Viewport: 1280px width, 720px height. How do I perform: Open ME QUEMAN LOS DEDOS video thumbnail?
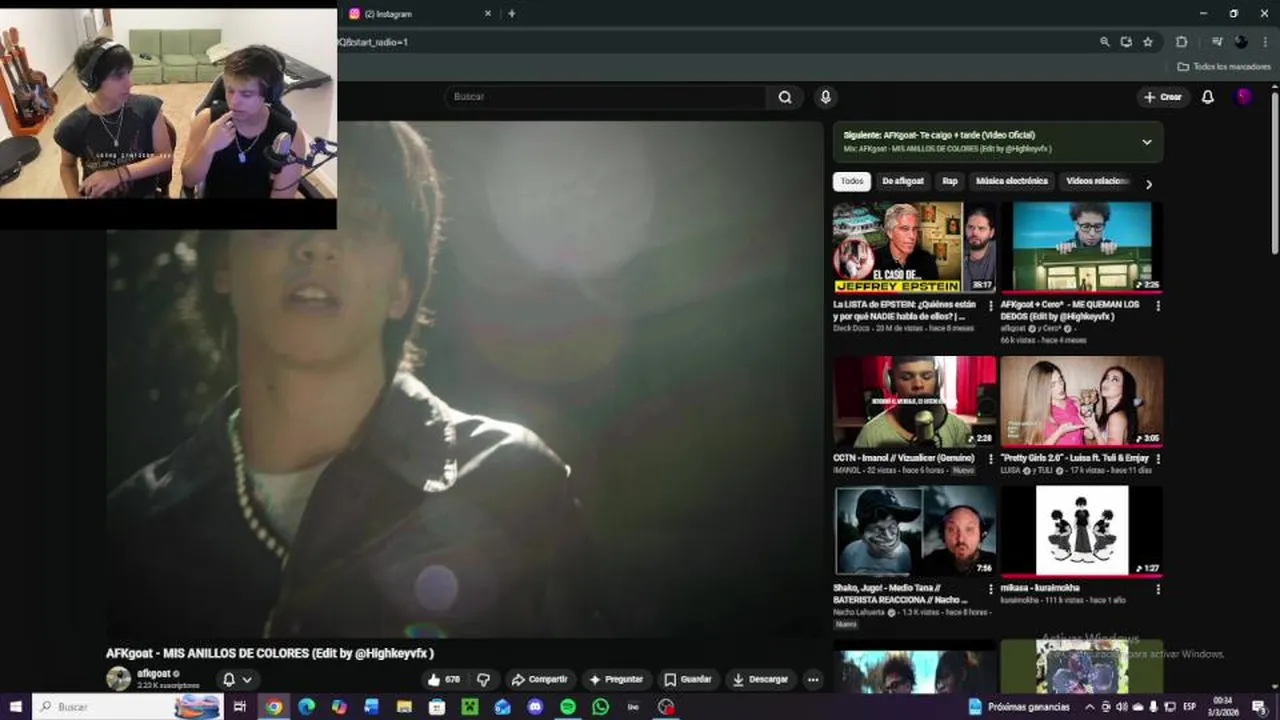1081,247
